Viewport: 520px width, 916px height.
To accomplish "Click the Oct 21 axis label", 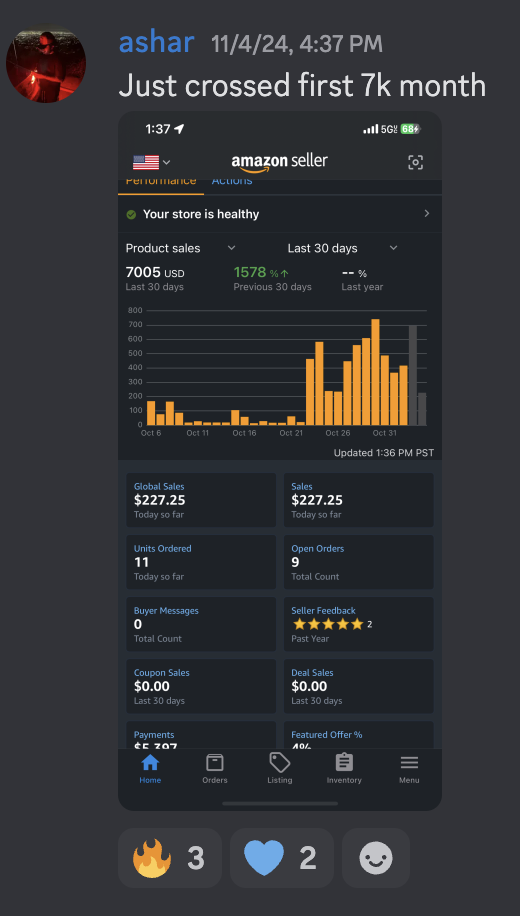I will tap(291, 433).
